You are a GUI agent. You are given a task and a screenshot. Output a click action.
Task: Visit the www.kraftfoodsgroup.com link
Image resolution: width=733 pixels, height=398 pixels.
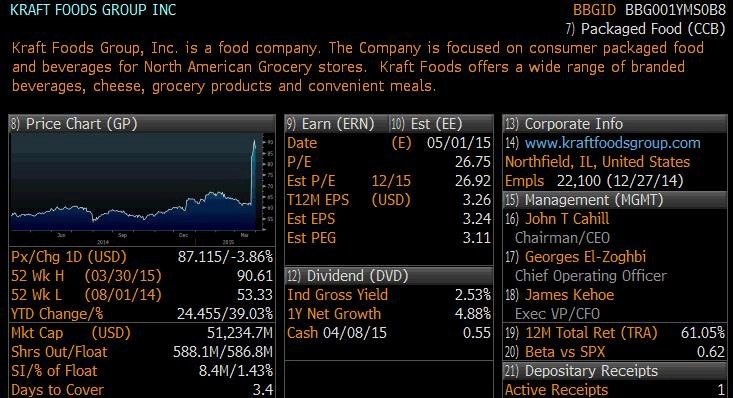click(612, 143)
